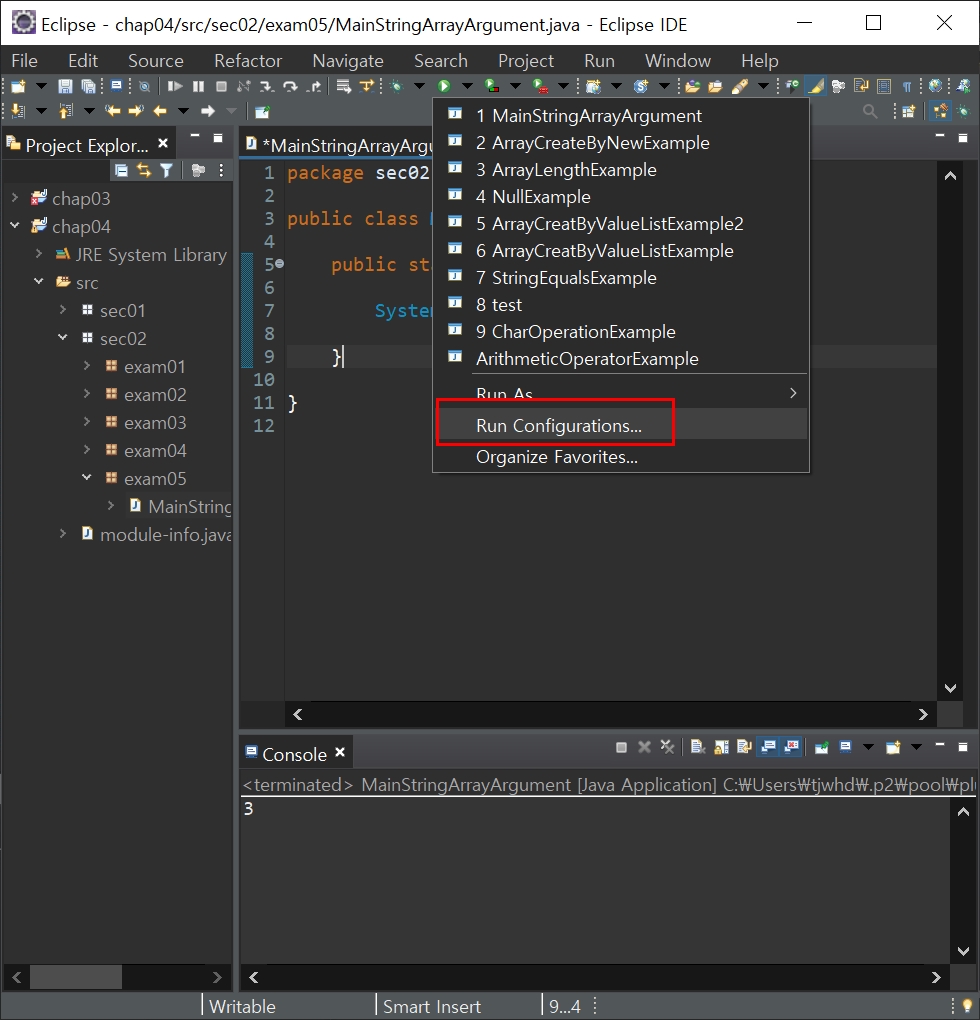This screenshot has width=980, height=1020.
Task: Click the Debug bug icon
Action: point(397,86)
